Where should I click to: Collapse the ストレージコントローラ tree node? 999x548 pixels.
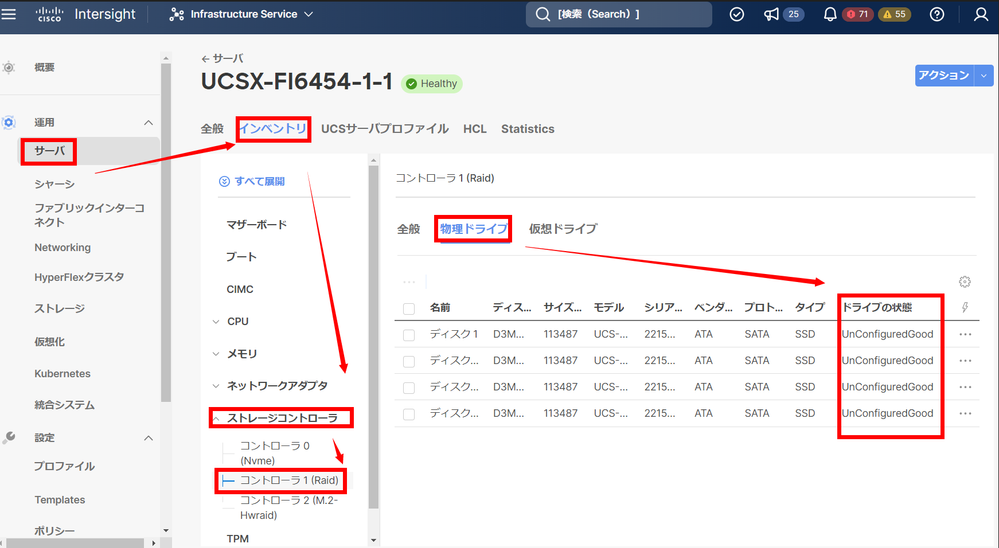click(x=216, y=419)
